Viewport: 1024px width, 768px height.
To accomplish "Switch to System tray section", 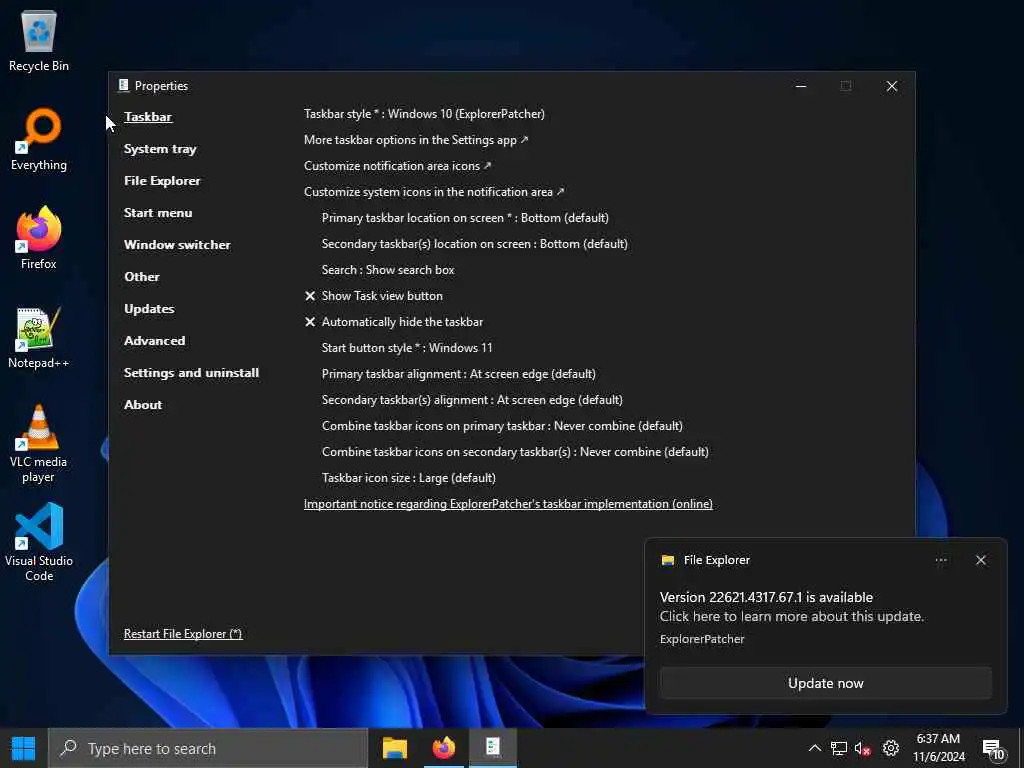I will [160, 149].
